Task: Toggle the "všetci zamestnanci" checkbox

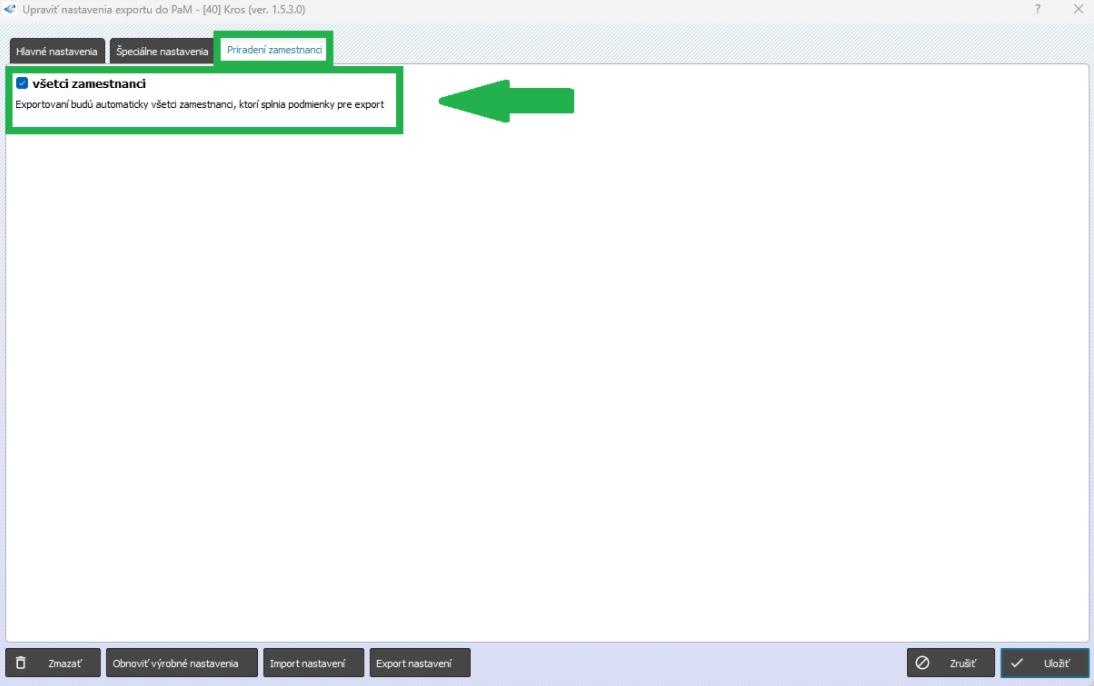Action: click(22, 84)
